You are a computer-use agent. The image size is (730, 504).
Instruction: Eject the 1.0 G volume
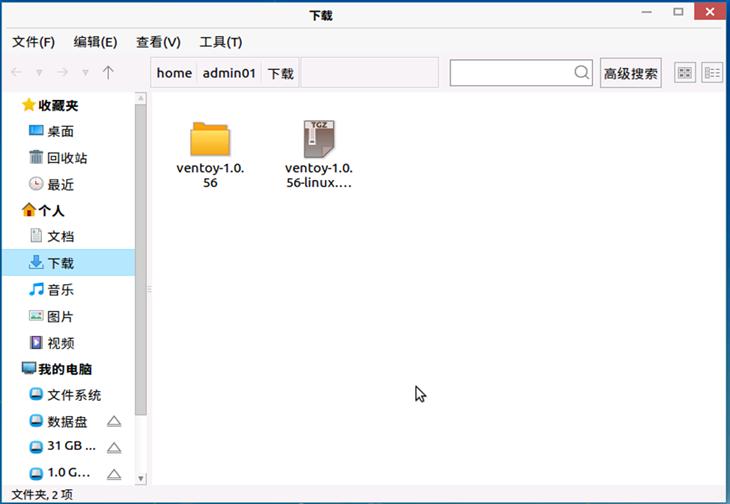click(x=114, y=474)
